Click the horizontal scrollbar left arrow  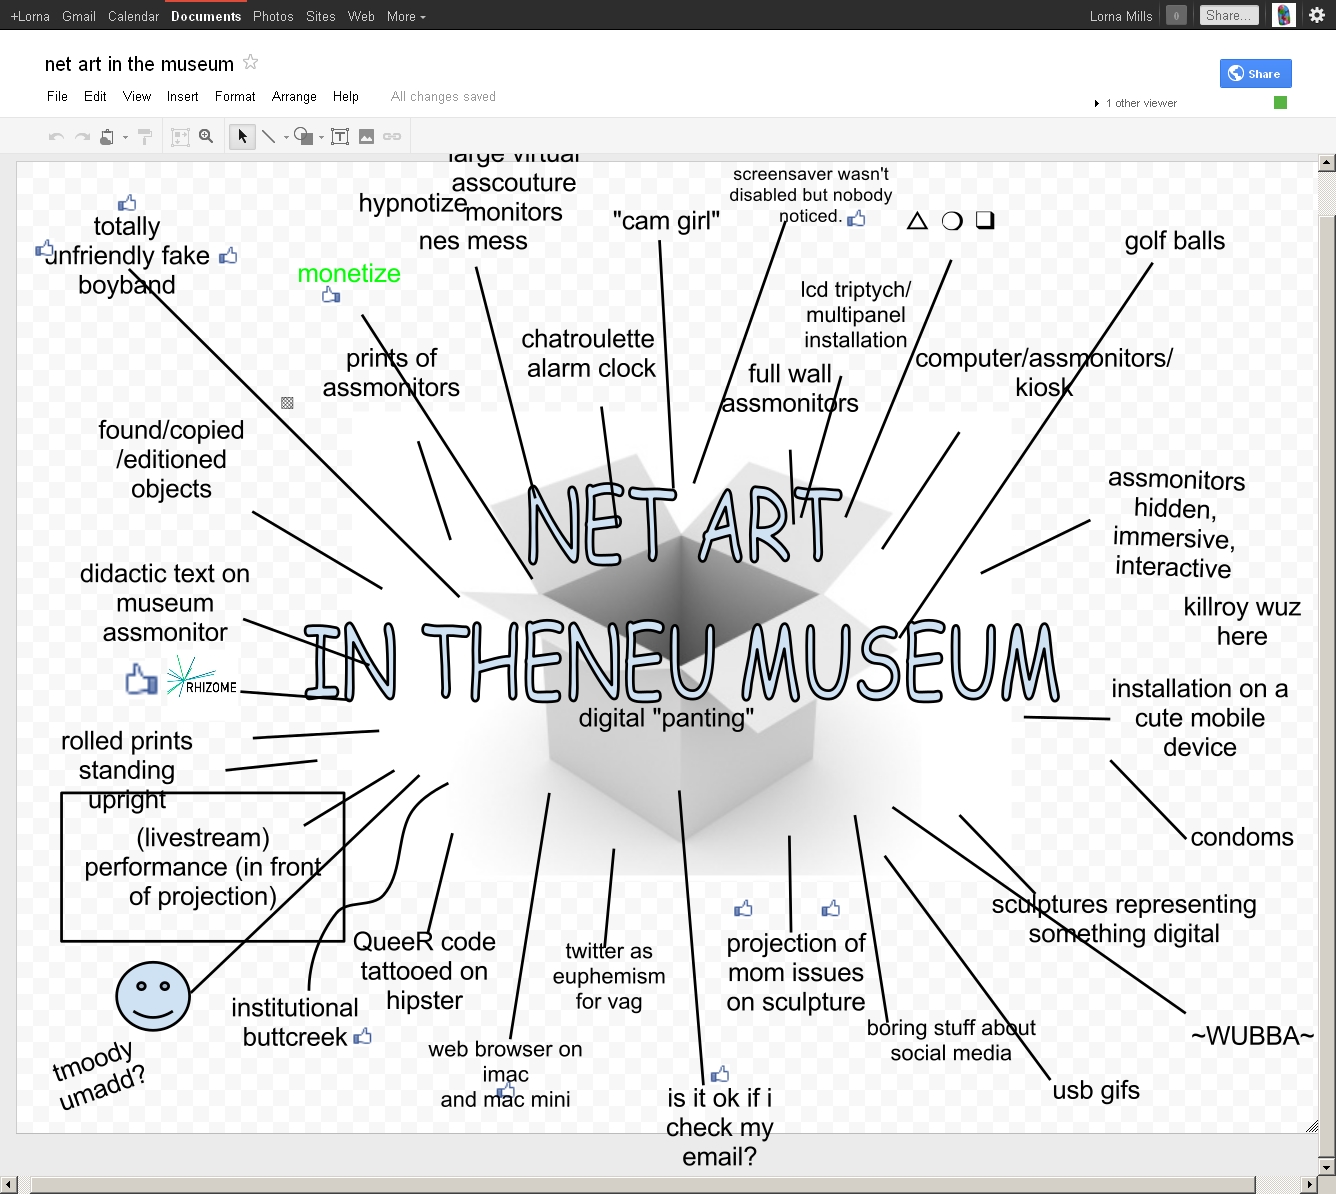coord(9,1185)
